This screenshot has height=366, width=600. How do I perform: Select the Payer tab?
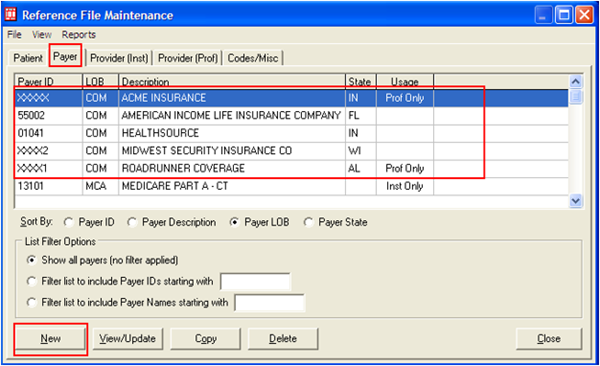click(x=65, y=57)
